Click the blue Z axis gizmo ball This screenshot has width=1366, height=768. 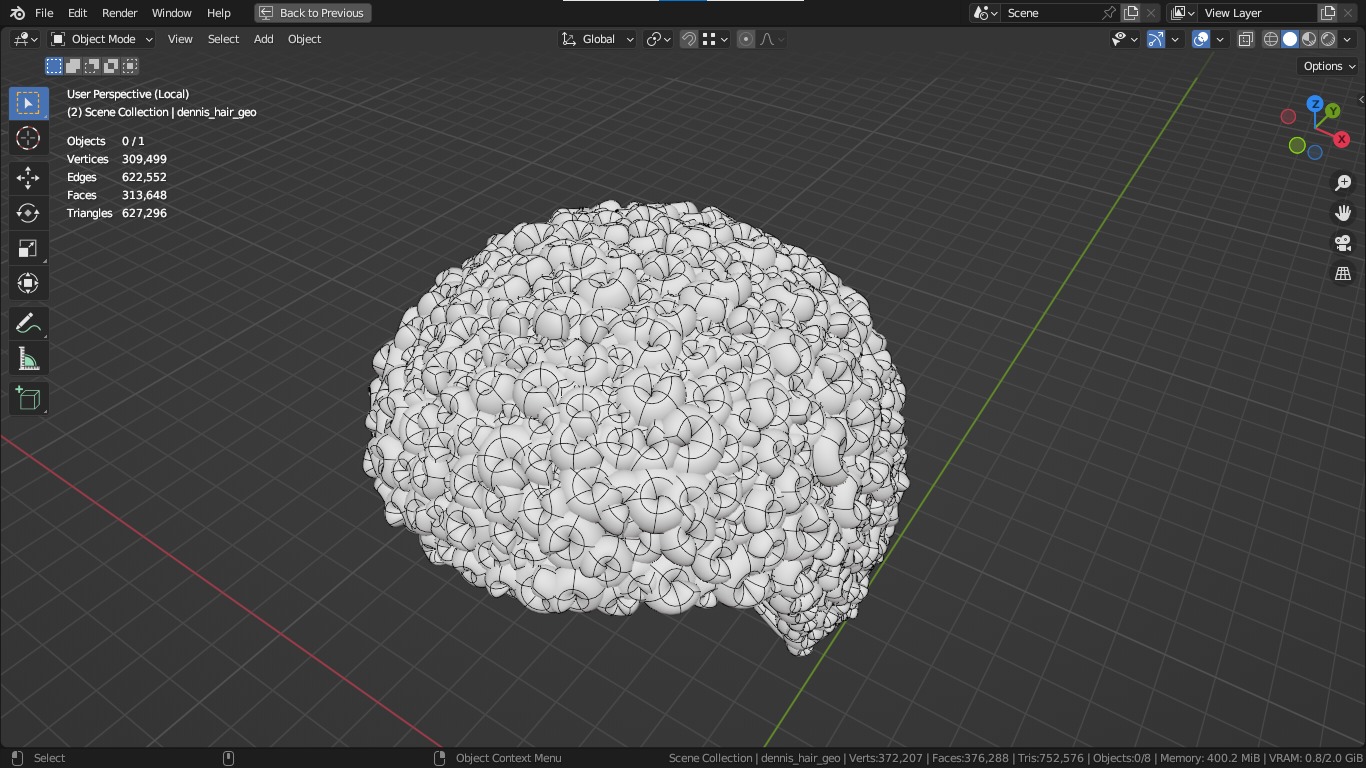tap(1315, 104)
